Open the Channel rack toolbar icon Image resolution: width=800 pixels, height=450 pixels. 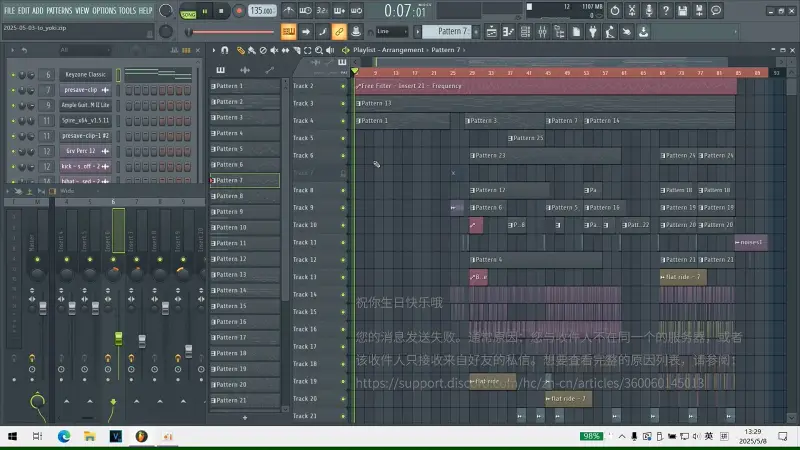point(525,32)
